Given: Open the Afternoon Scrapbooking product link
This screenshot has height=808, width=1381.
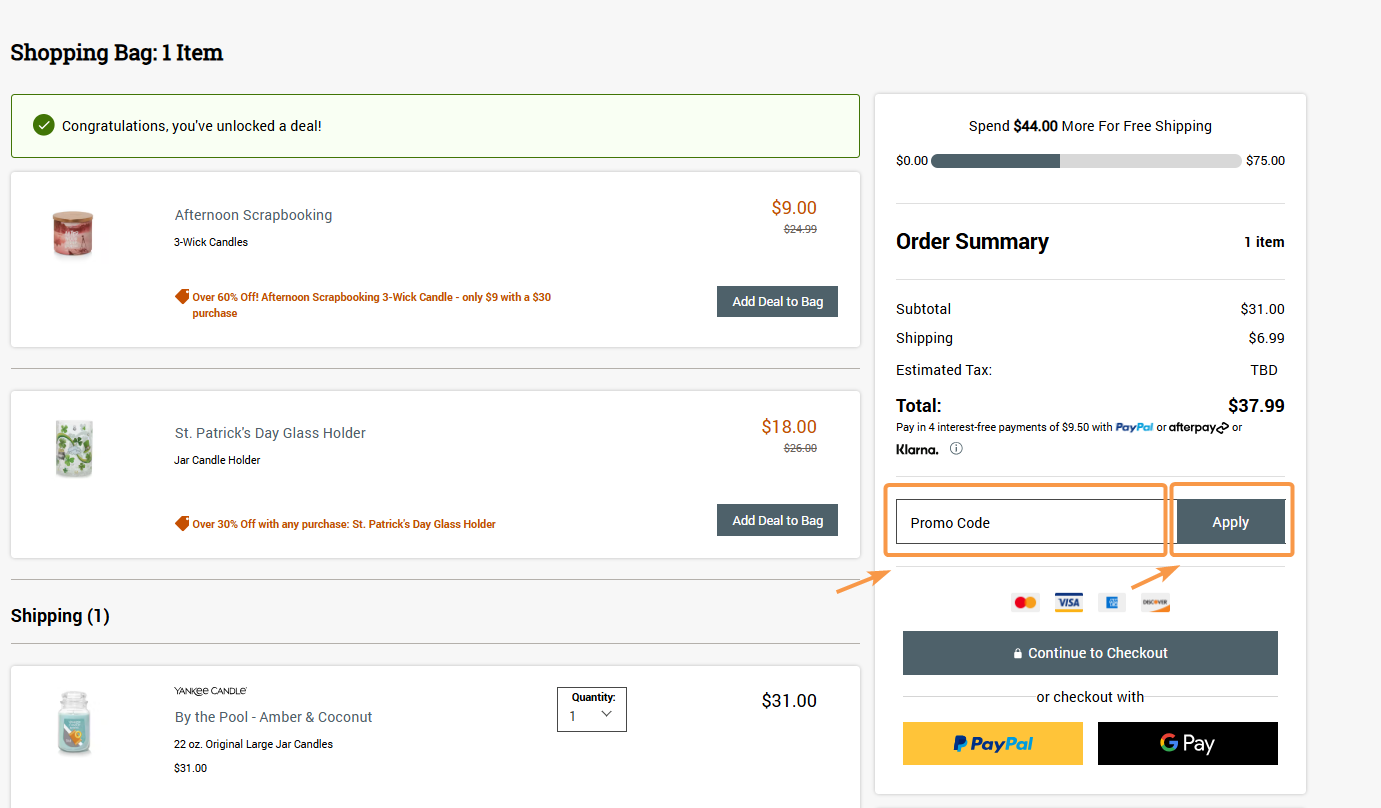Looking at the screenshot, I should click(253, 215).
